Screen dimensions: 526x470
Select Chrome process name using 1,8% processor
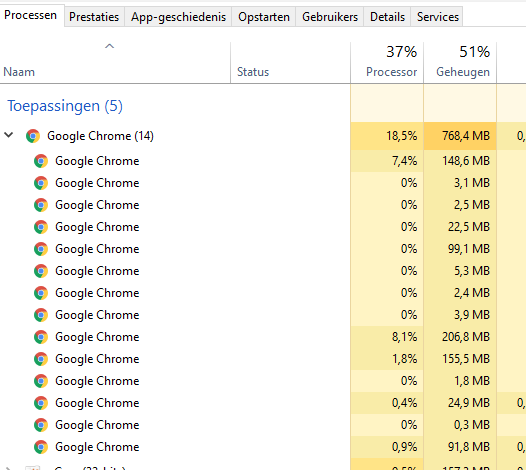[97, 359]
